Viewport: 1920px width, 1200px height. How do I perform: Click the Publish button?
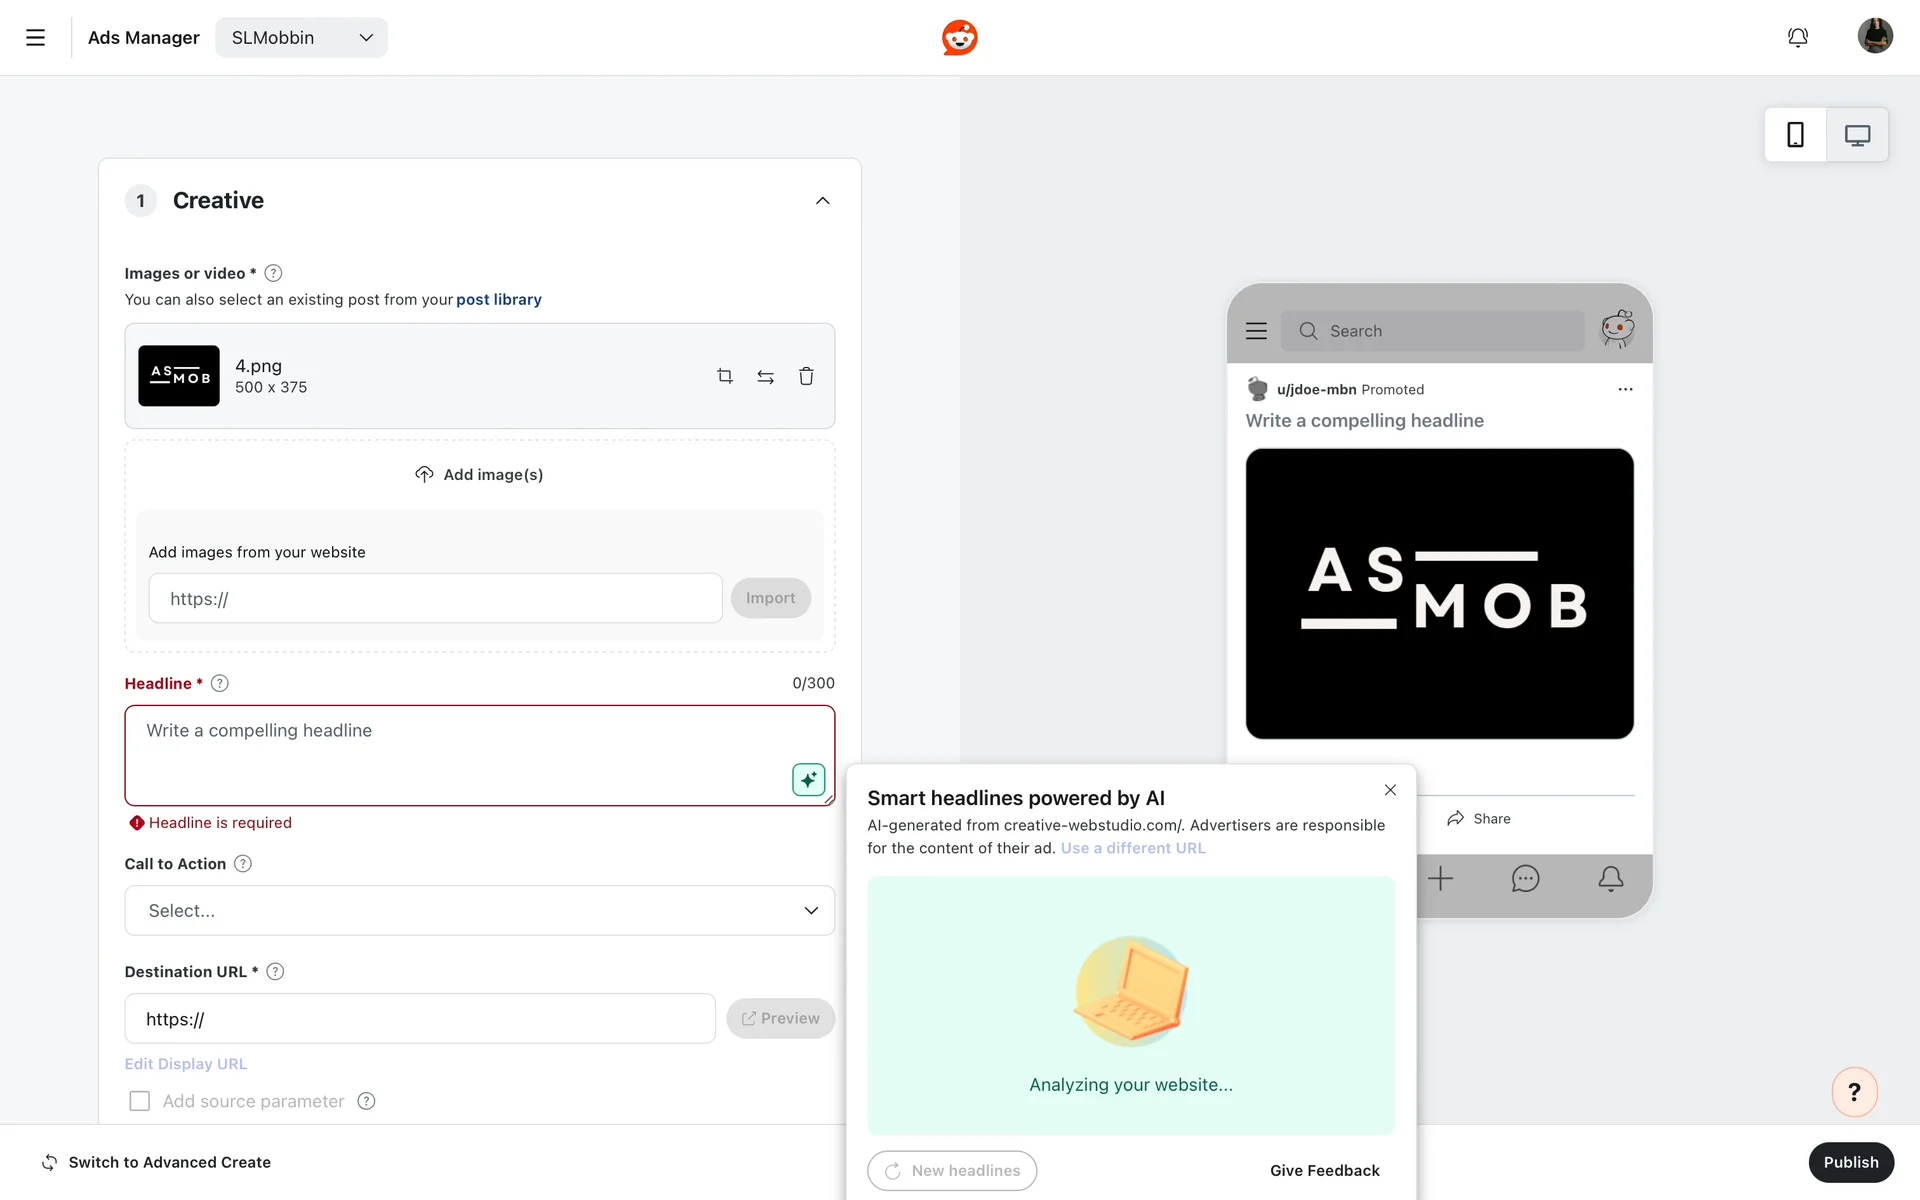pyautogui.click(x=1850, y=1162)
